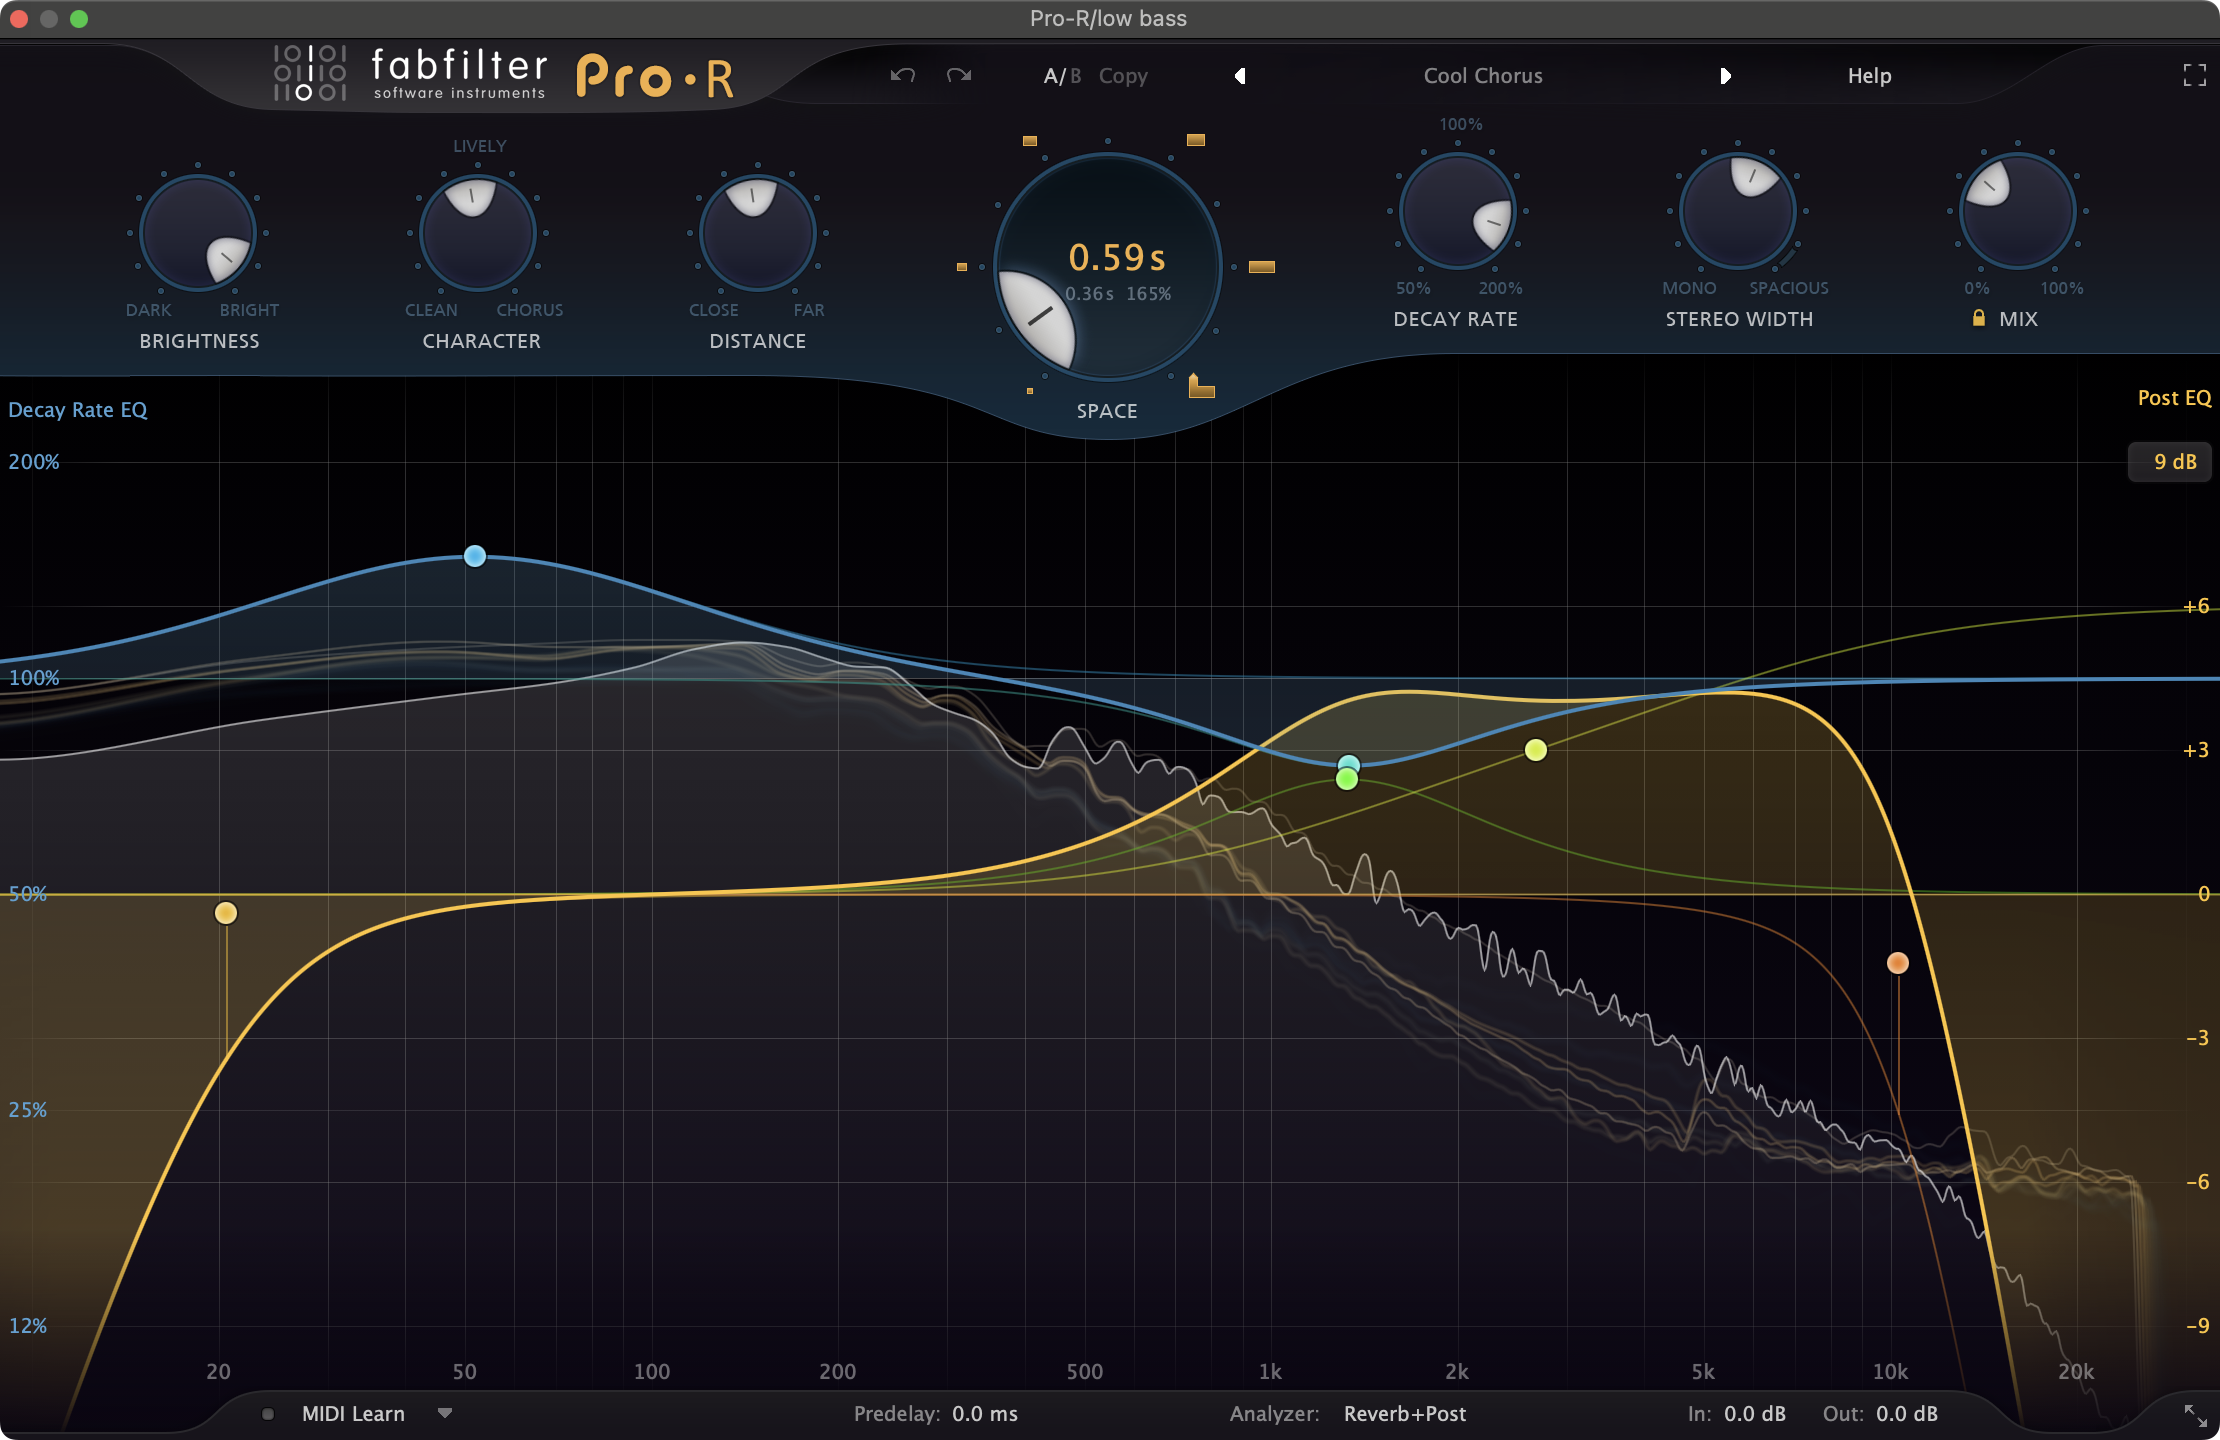Click the Brightness knob
Image resolution: width=2220 pixels, height=1440 pixels.
[x=198, y=233]
